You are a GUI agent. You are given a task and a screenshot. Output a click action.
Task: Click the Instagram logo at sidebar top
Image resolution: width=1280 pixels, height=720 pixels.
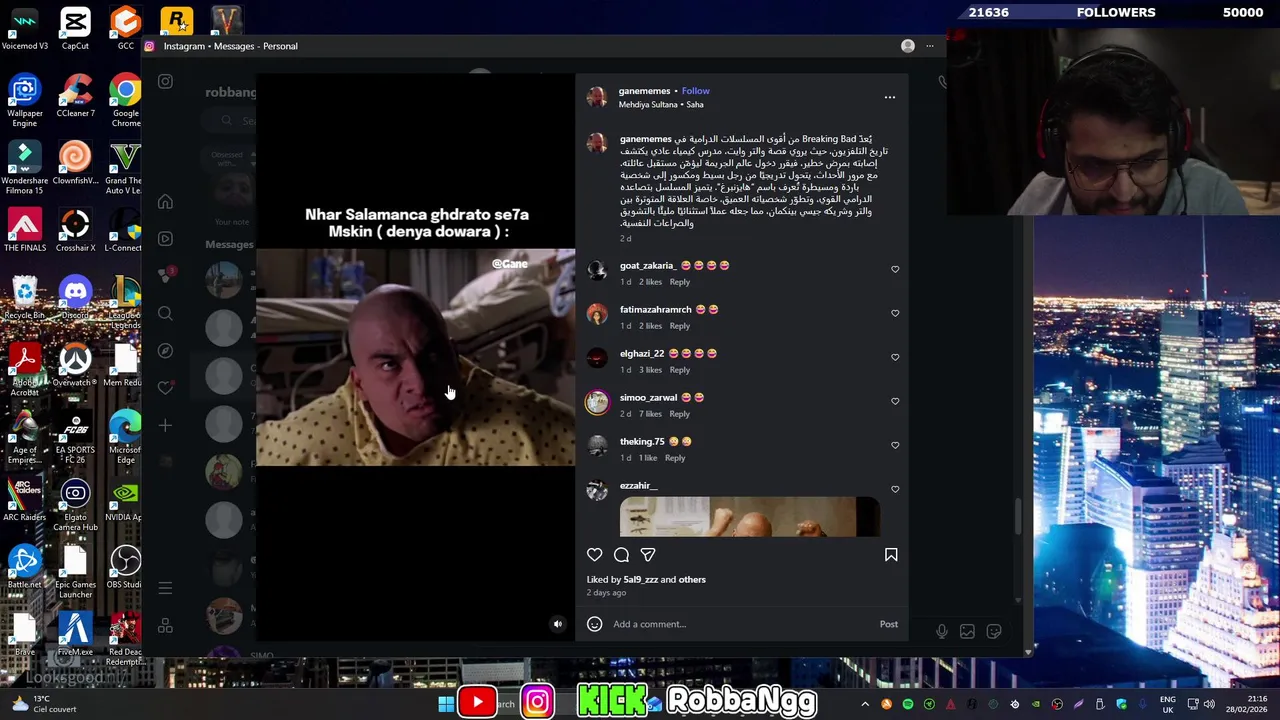click(165, 82)
